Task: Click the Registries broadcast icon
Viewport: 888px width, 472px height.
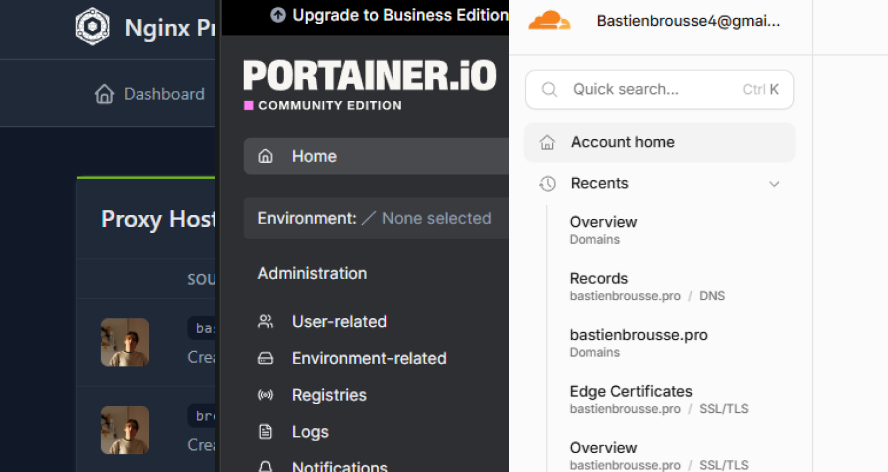Action: coord(266,395)
